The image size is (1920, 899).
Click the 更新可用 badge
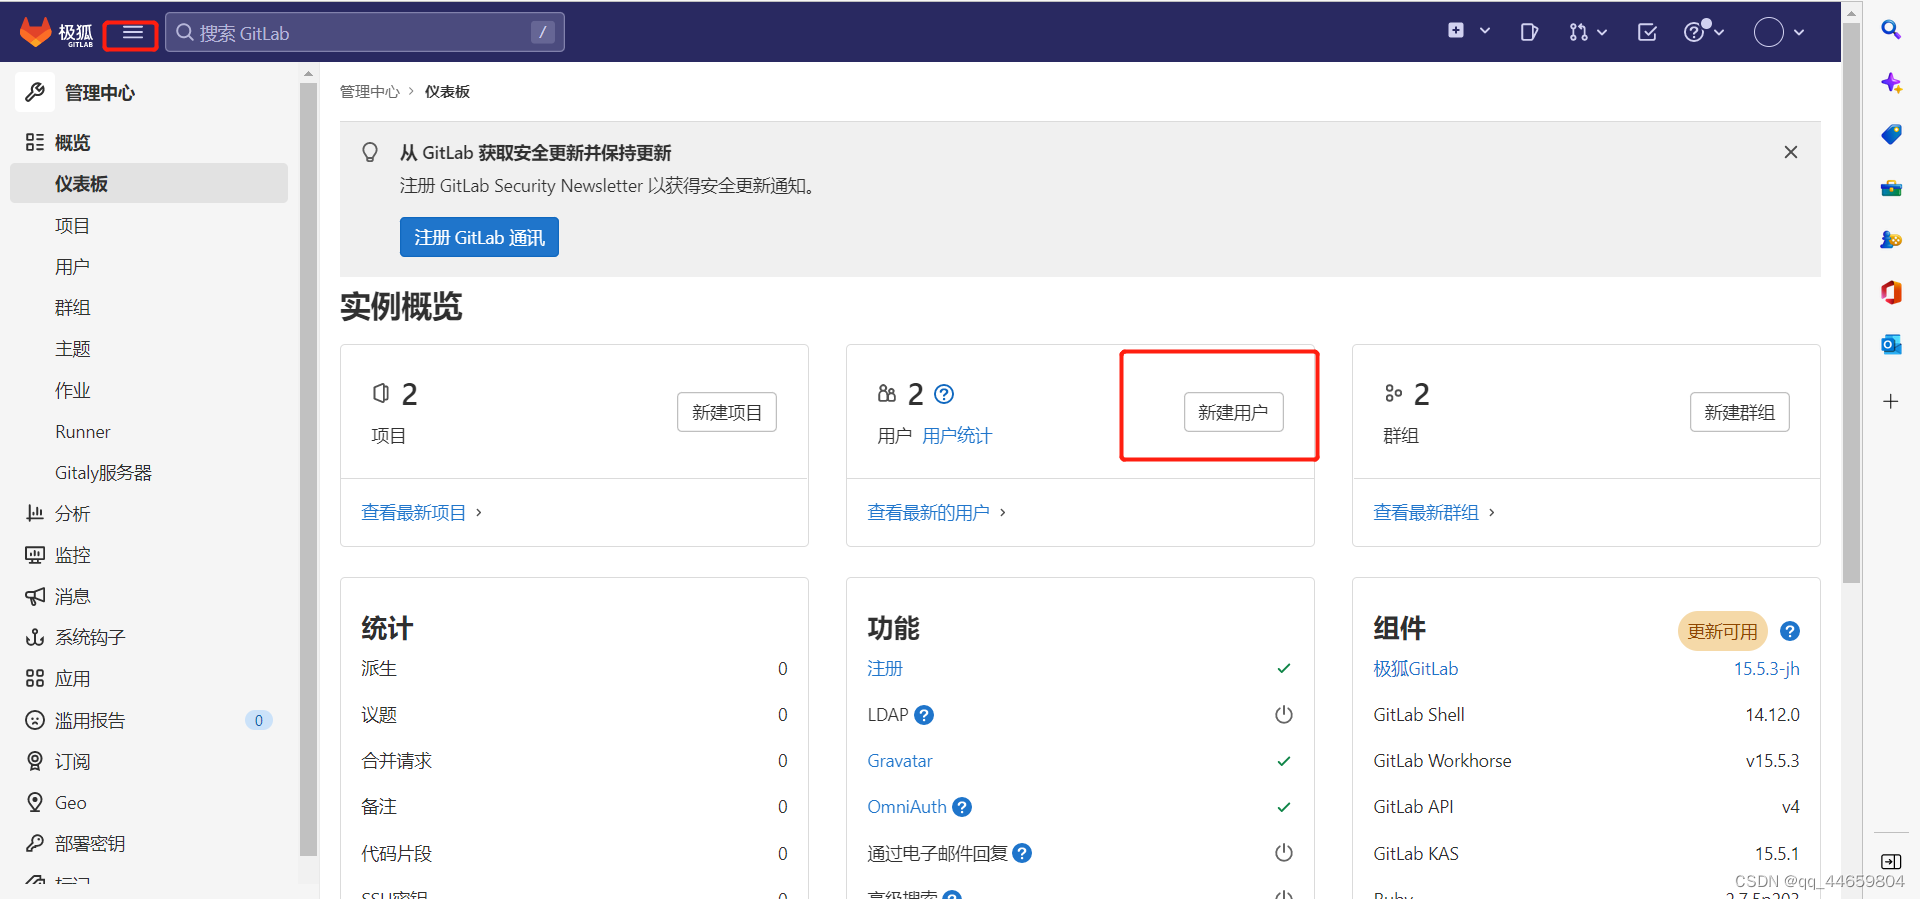[1722, 631]
